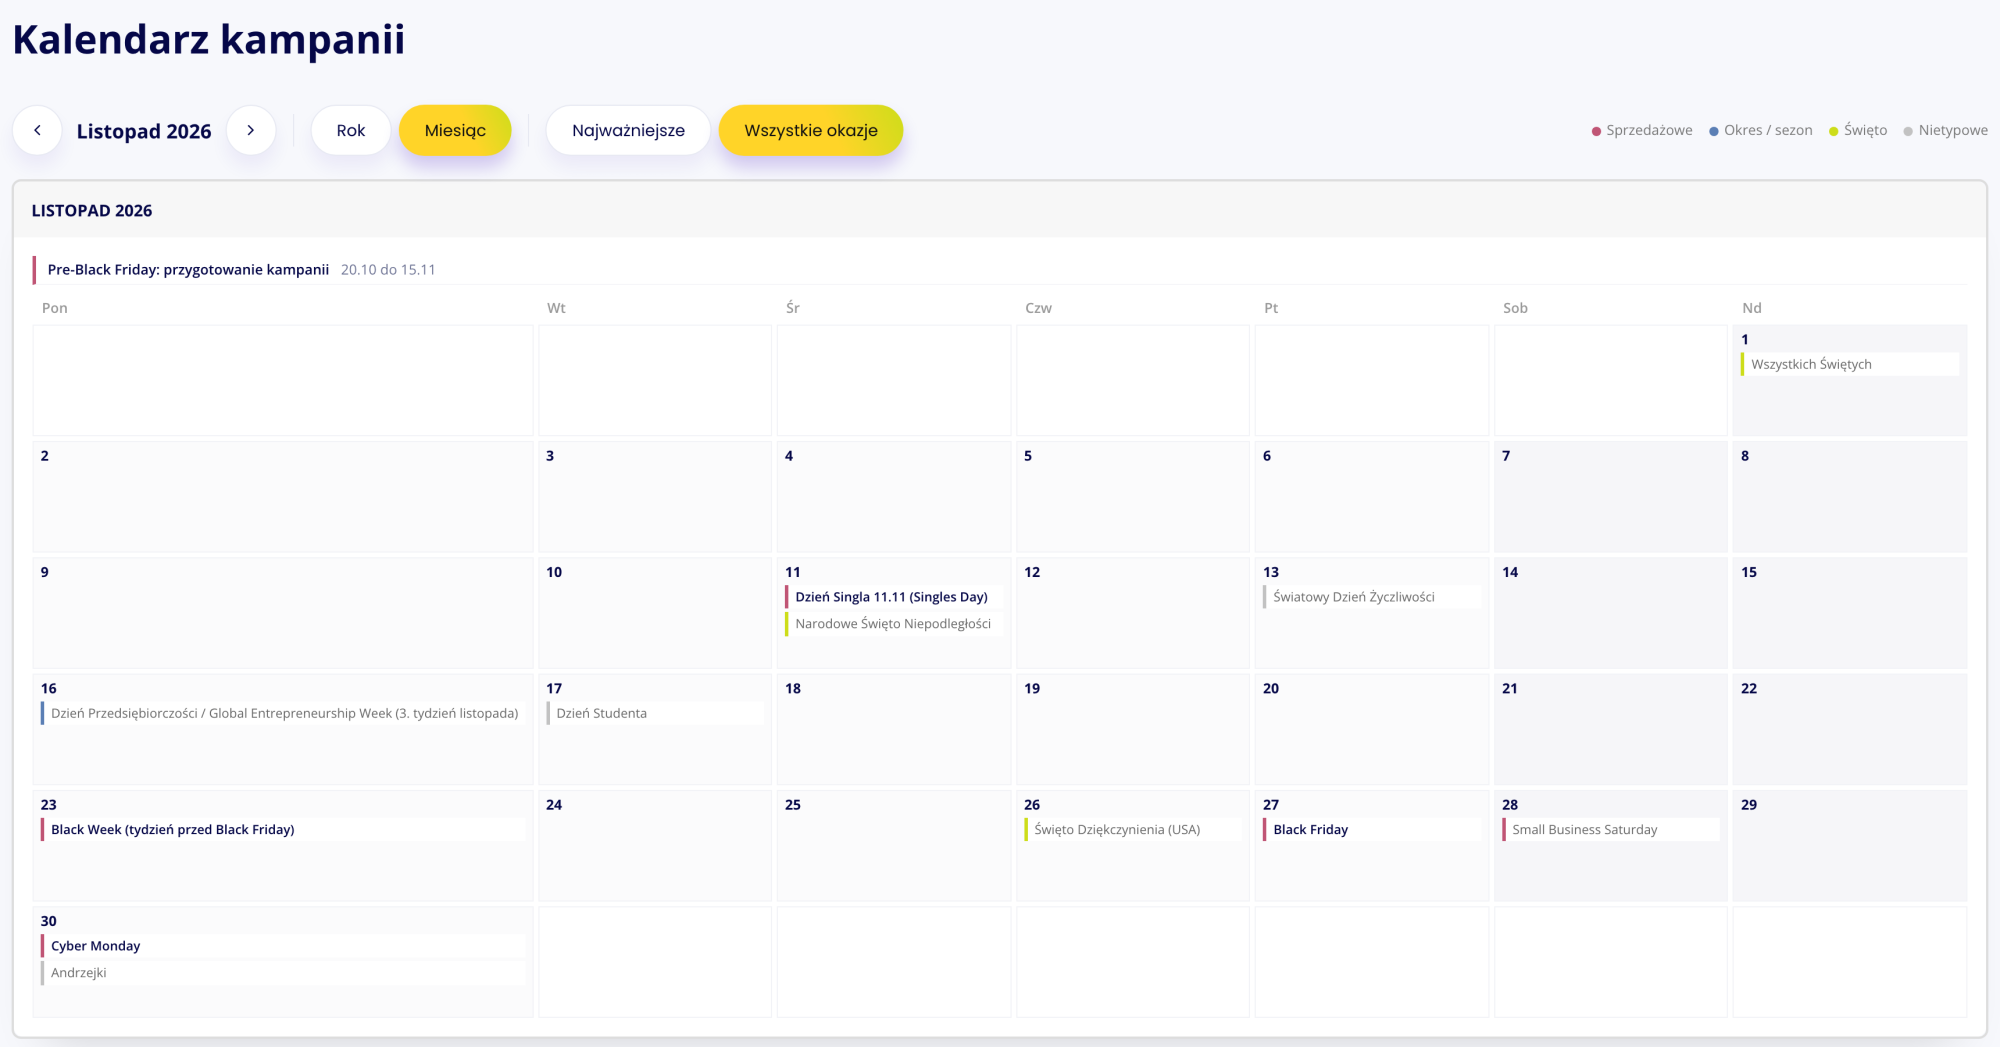2000x1047 pixels.
Task: Select day 14 in the calendar
Action: pos(1611,613)
